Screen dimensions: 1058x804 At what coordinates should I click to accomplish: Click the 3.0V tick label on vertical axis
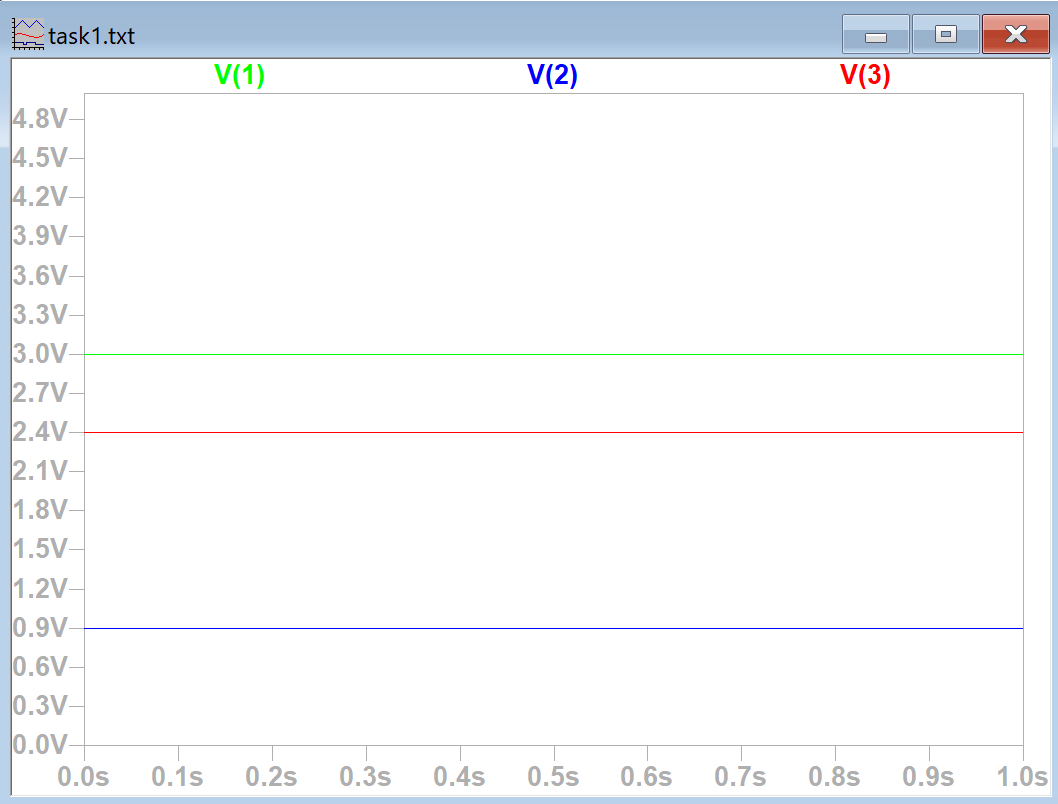(x=38, y=354)
